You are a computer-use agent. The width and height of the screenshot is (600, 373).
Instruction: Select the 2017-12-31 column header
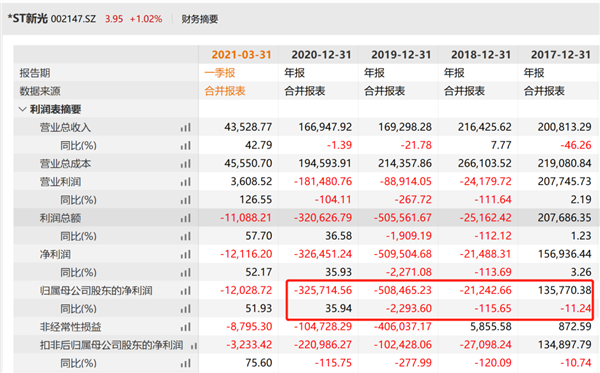tap(561, 55)
